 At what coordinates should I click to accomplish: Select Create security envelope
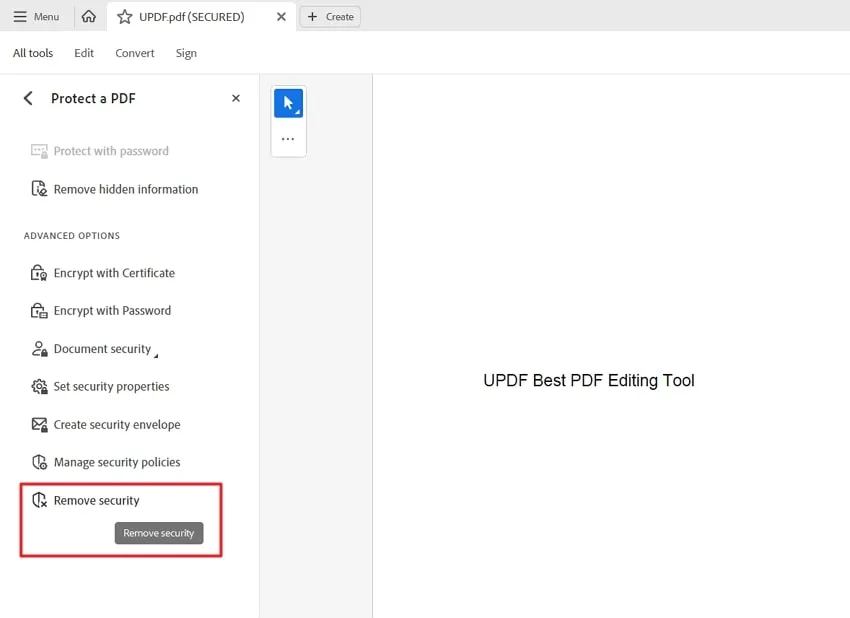(x=116, y=424)
